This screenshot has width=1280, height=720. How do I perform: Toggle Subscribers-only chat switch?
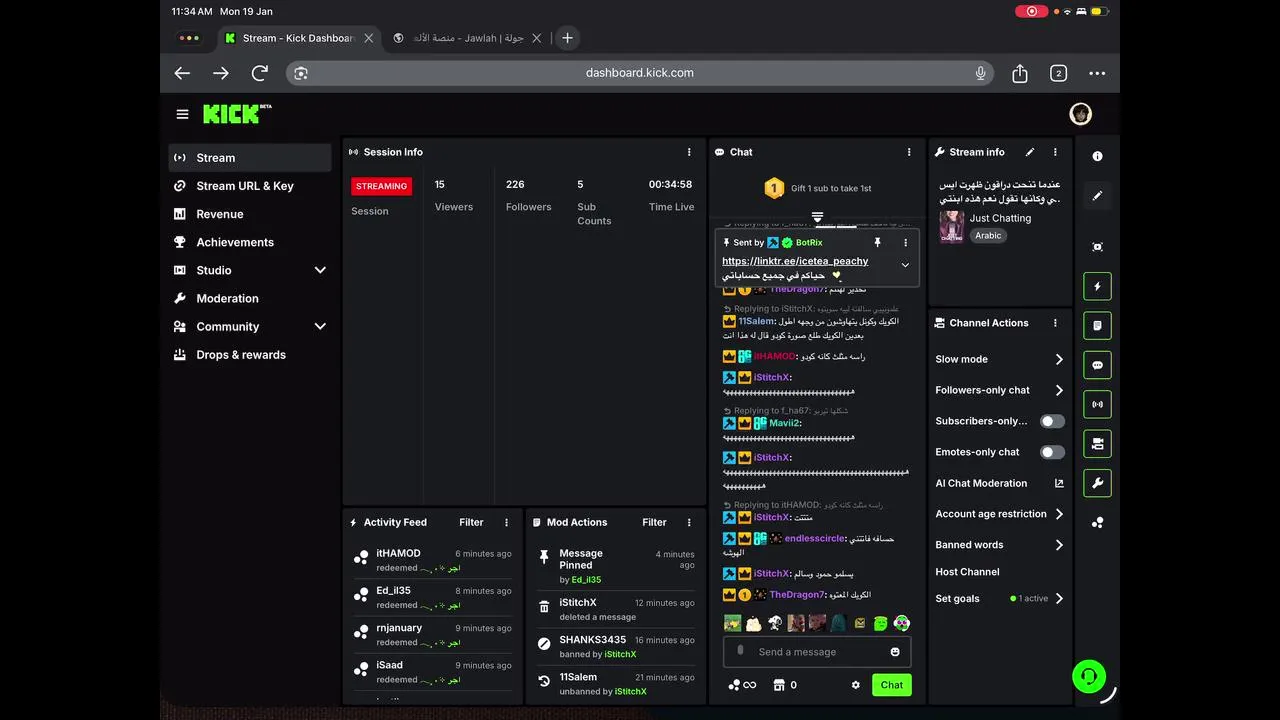[x=1052, y=421]
